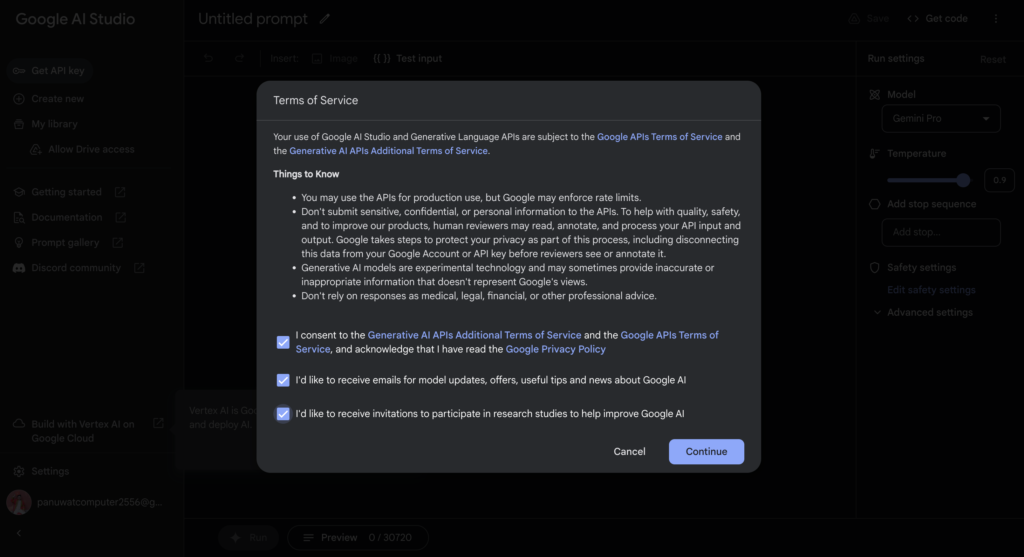Open Generative AI APIs Additional Terms link beside consent checkbox
Viewport: 1024px width, 557px height.
(474, 335)
